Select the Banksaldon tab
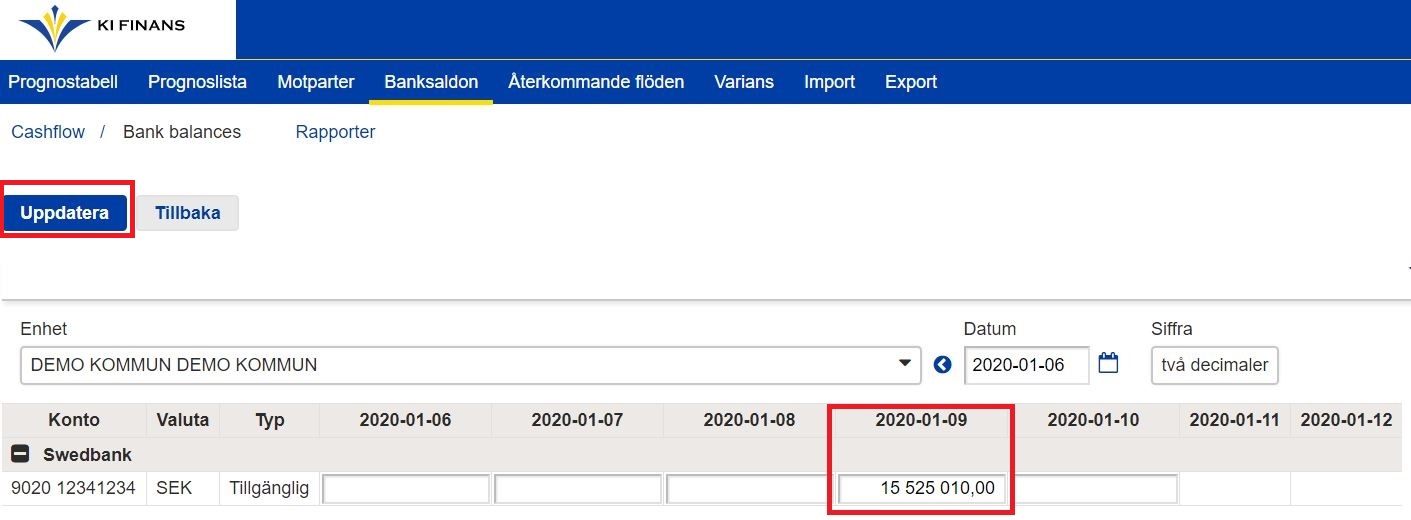Screen dimensions: 1411x520 (x=431, y=82)
